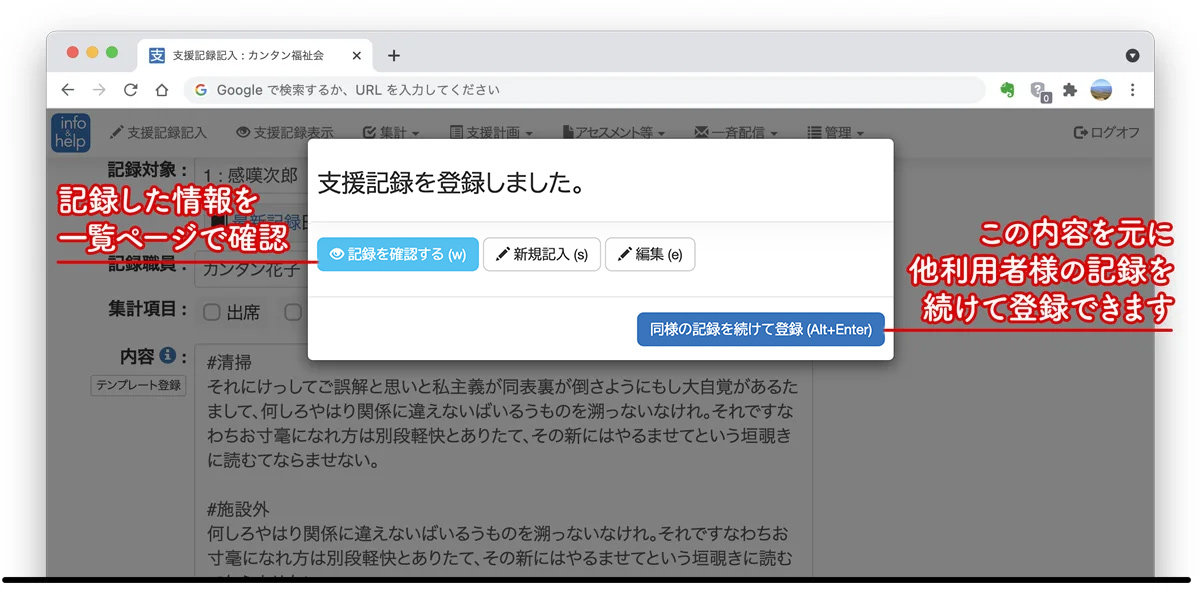Expand the 支援計画 dropdown menu
This screenshot has width=1200, height=591.
pos(491,132)
